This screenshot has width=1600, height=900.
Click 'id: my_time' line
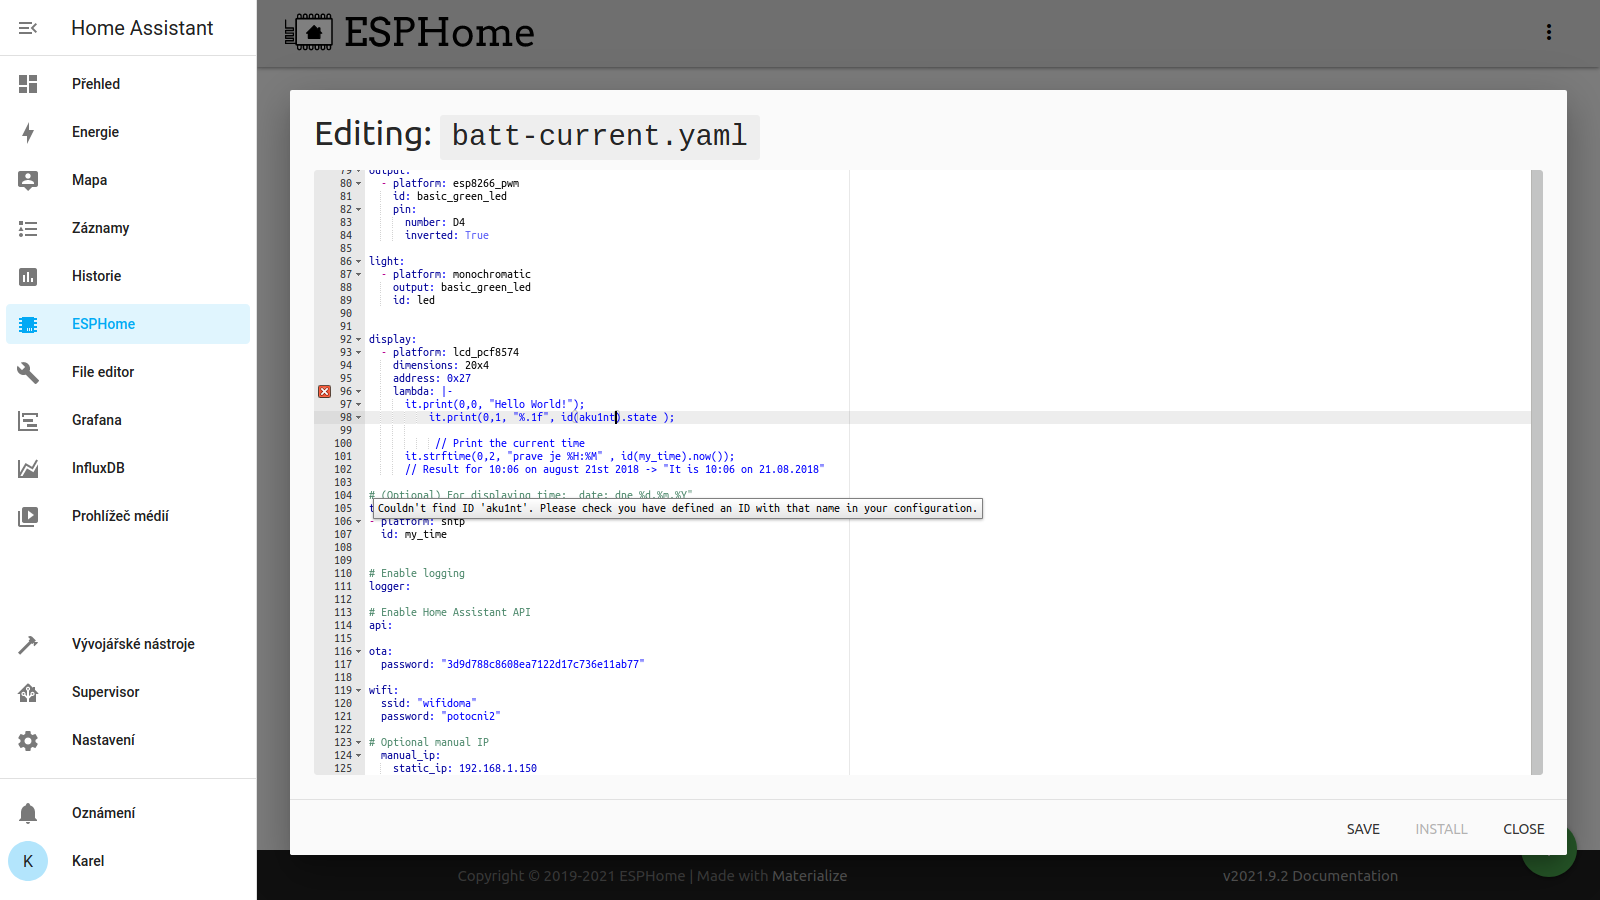(x=414, y=534)
